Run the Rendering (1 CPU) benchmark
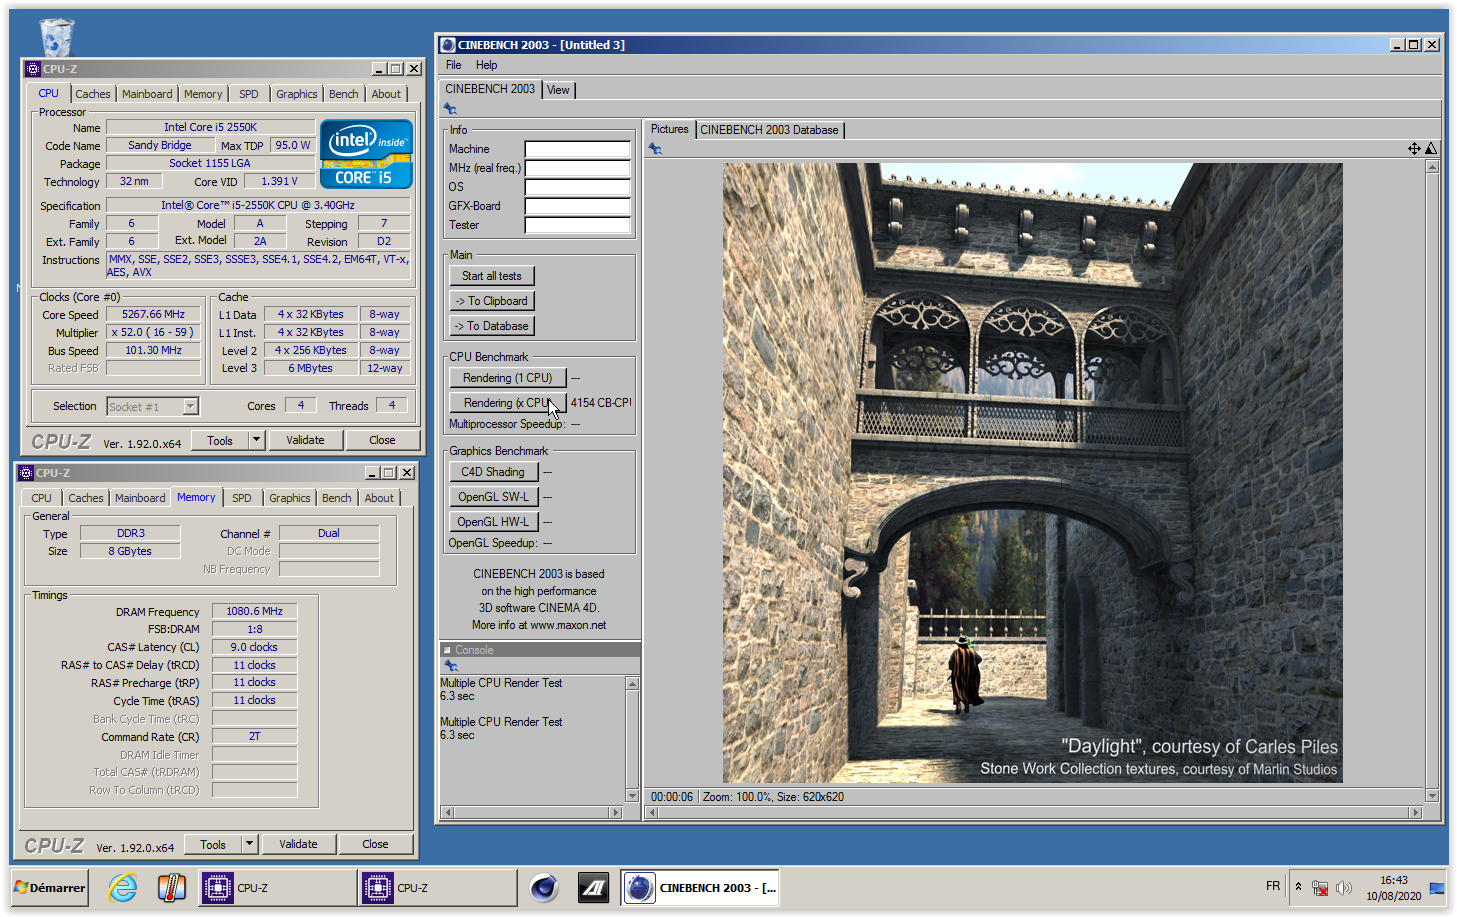Viewport: 1457px width, 917px height. coord(508,378)
